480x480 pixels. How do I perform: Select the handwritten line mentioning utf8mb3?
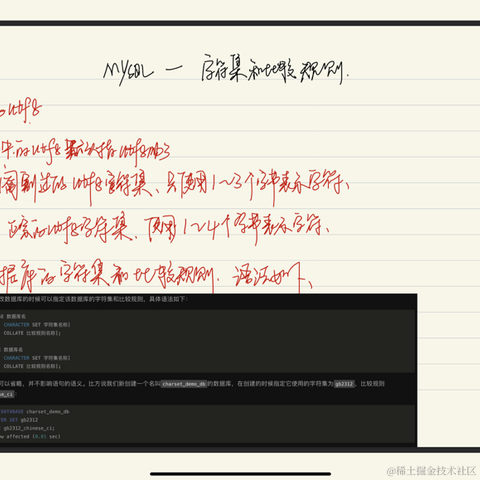point(85,152)
